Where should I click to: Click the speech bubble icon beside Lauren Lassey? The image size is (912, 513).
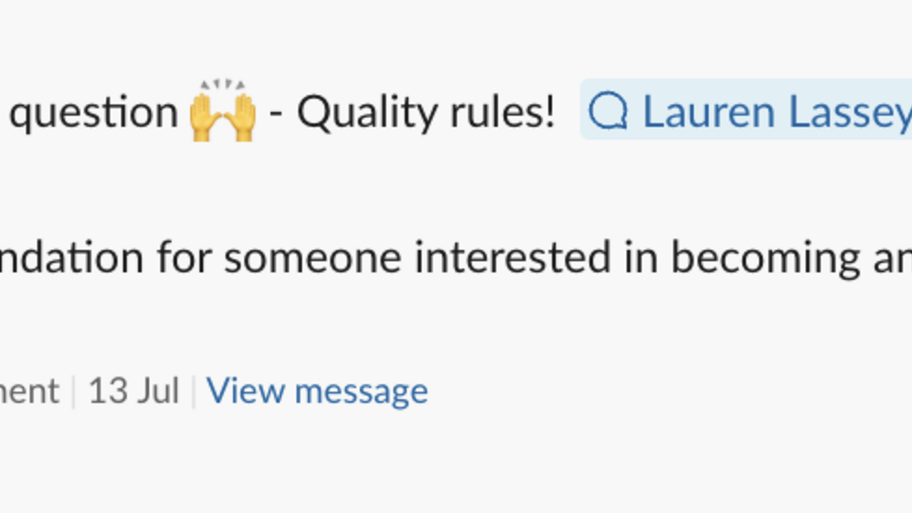[x=608, y=111]
